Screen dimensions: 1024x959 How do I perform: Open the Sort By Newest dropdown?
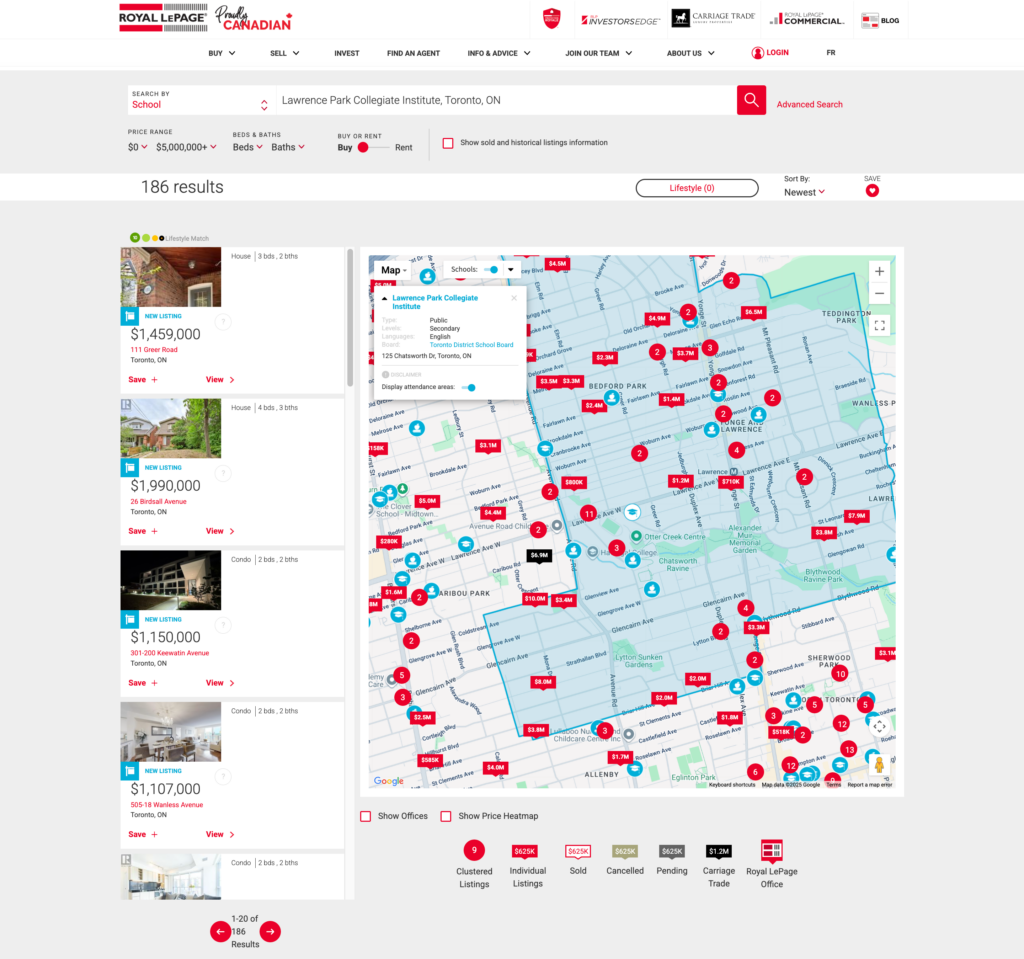tap(804, 192)
